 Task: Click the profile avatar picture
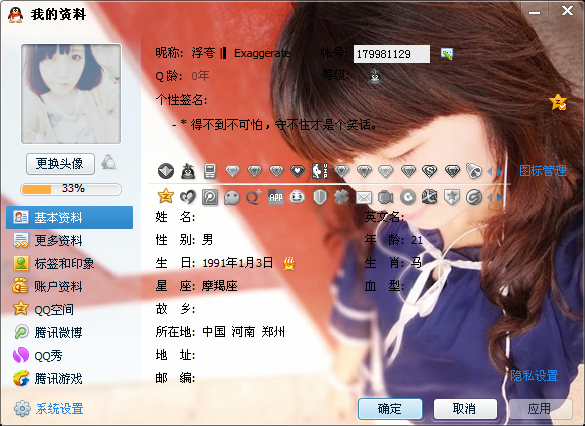coord(71,94)
